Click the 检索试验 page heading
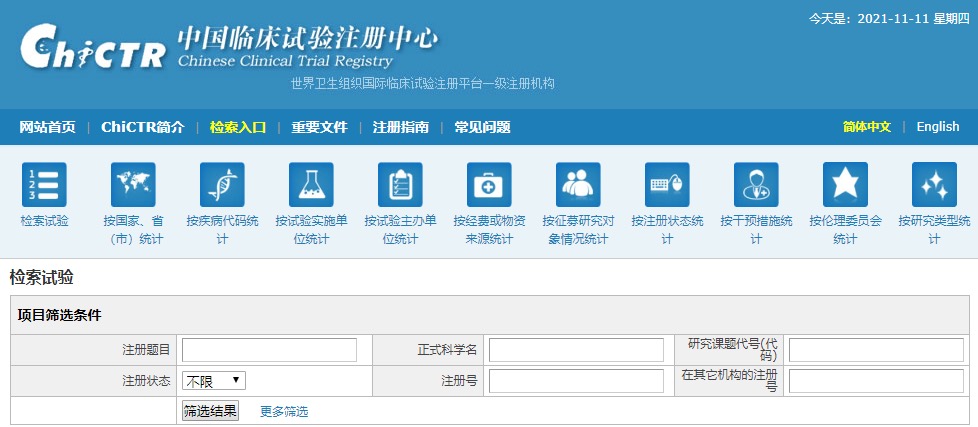The image size is (978, 427). 41,278
